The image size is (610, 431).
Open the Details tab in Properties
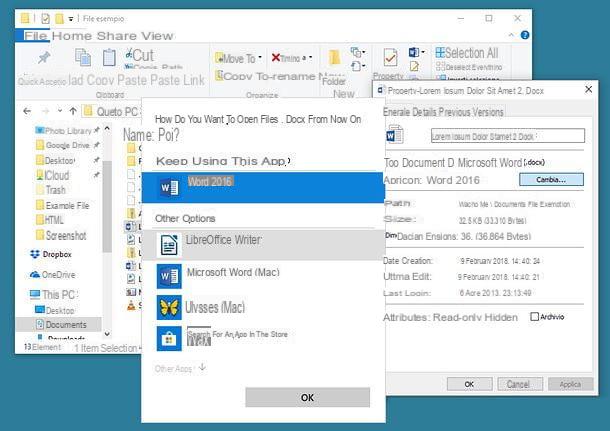point(425,112)
